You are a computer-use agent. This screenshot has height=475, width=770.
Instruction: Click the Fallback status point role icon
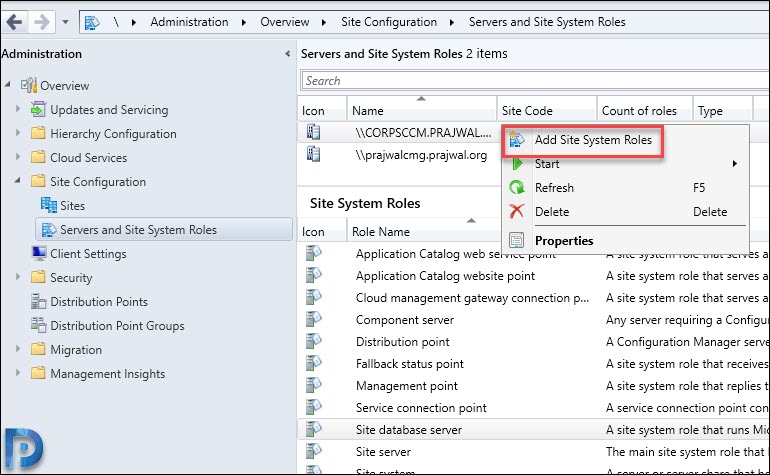[313, 363]
